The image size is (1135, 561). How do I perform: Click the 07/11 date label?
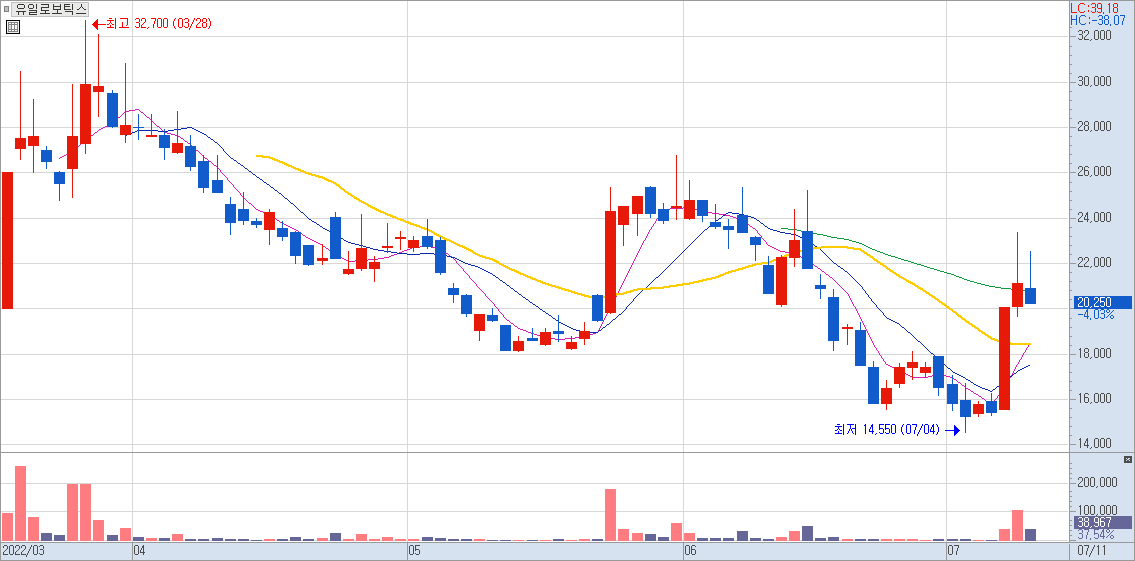click(1092, 551)
